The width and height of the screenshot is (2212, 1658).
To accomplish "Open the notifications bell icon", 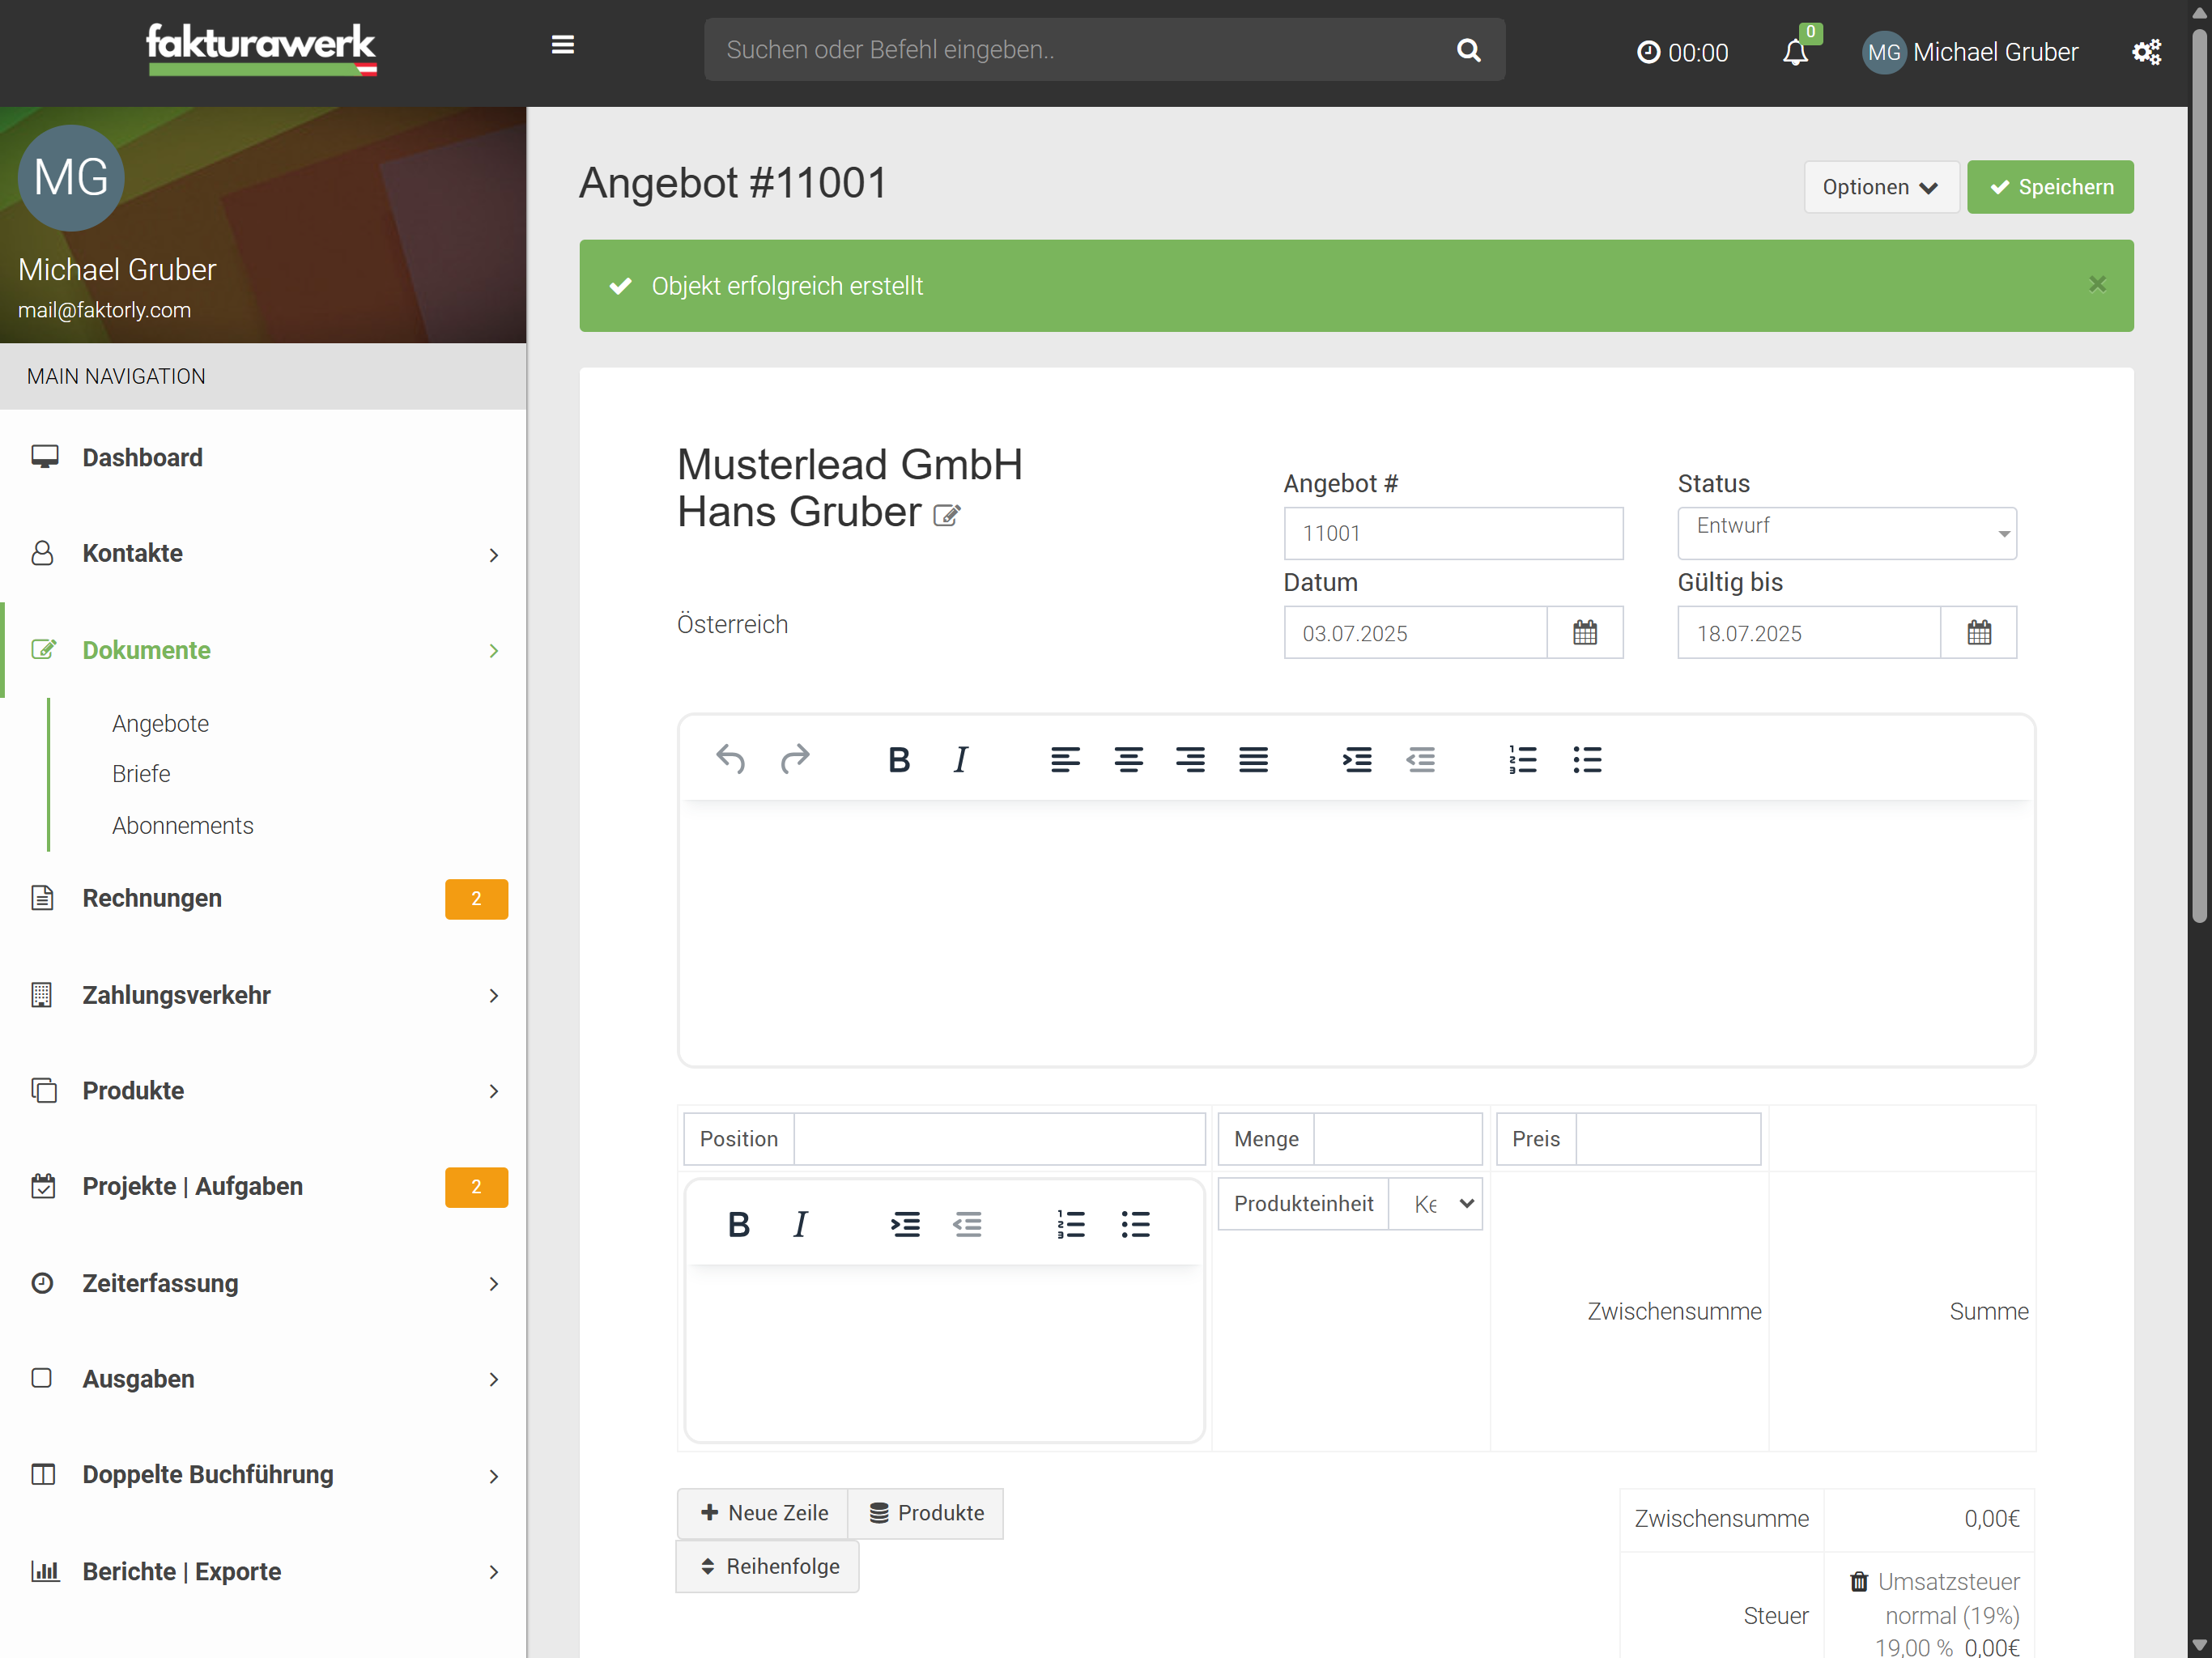I will tap(1796, 52).
